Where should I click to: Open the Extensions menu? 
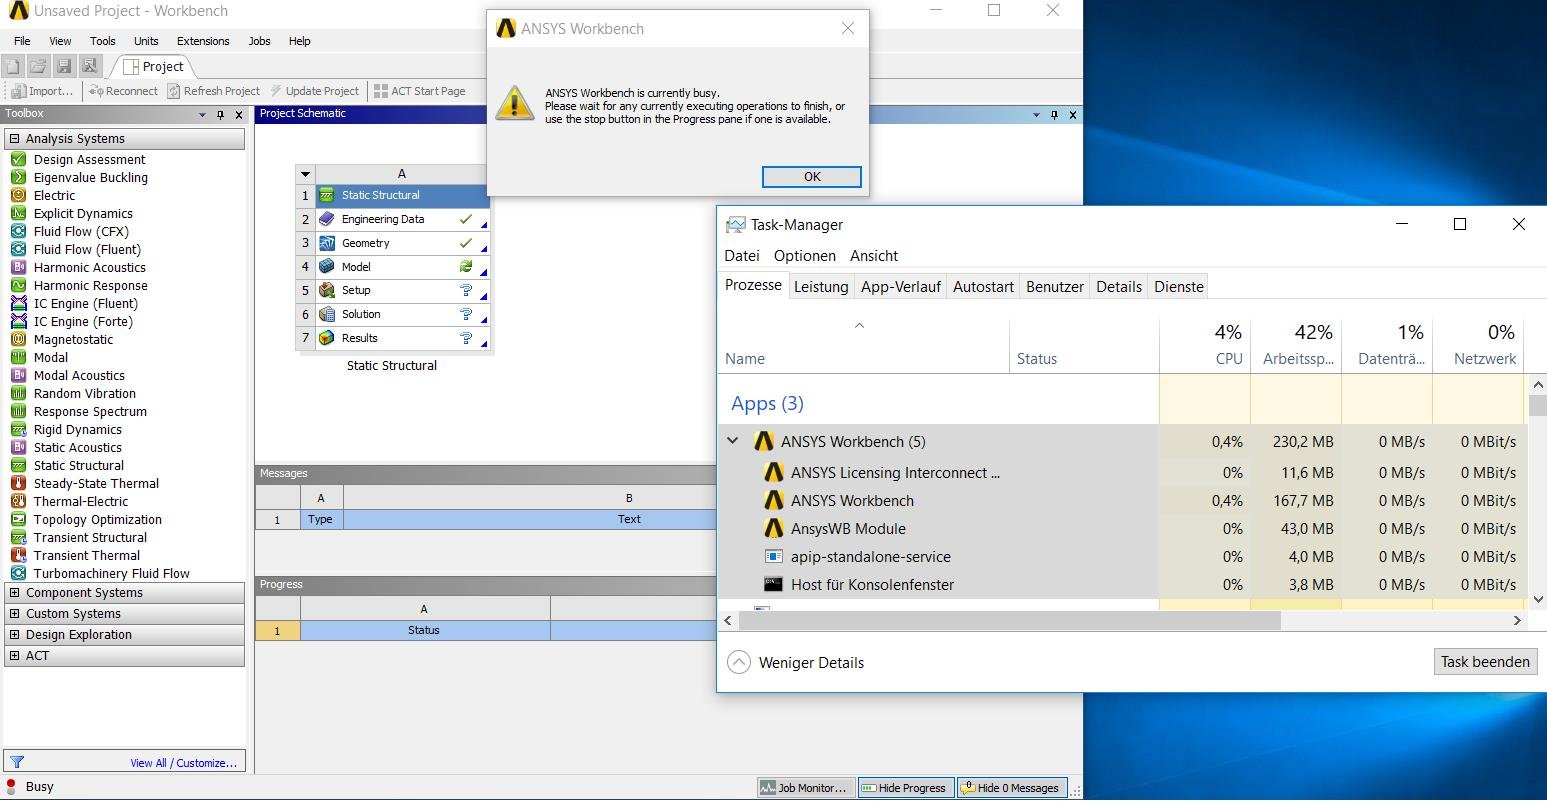(x=203, y=41)
